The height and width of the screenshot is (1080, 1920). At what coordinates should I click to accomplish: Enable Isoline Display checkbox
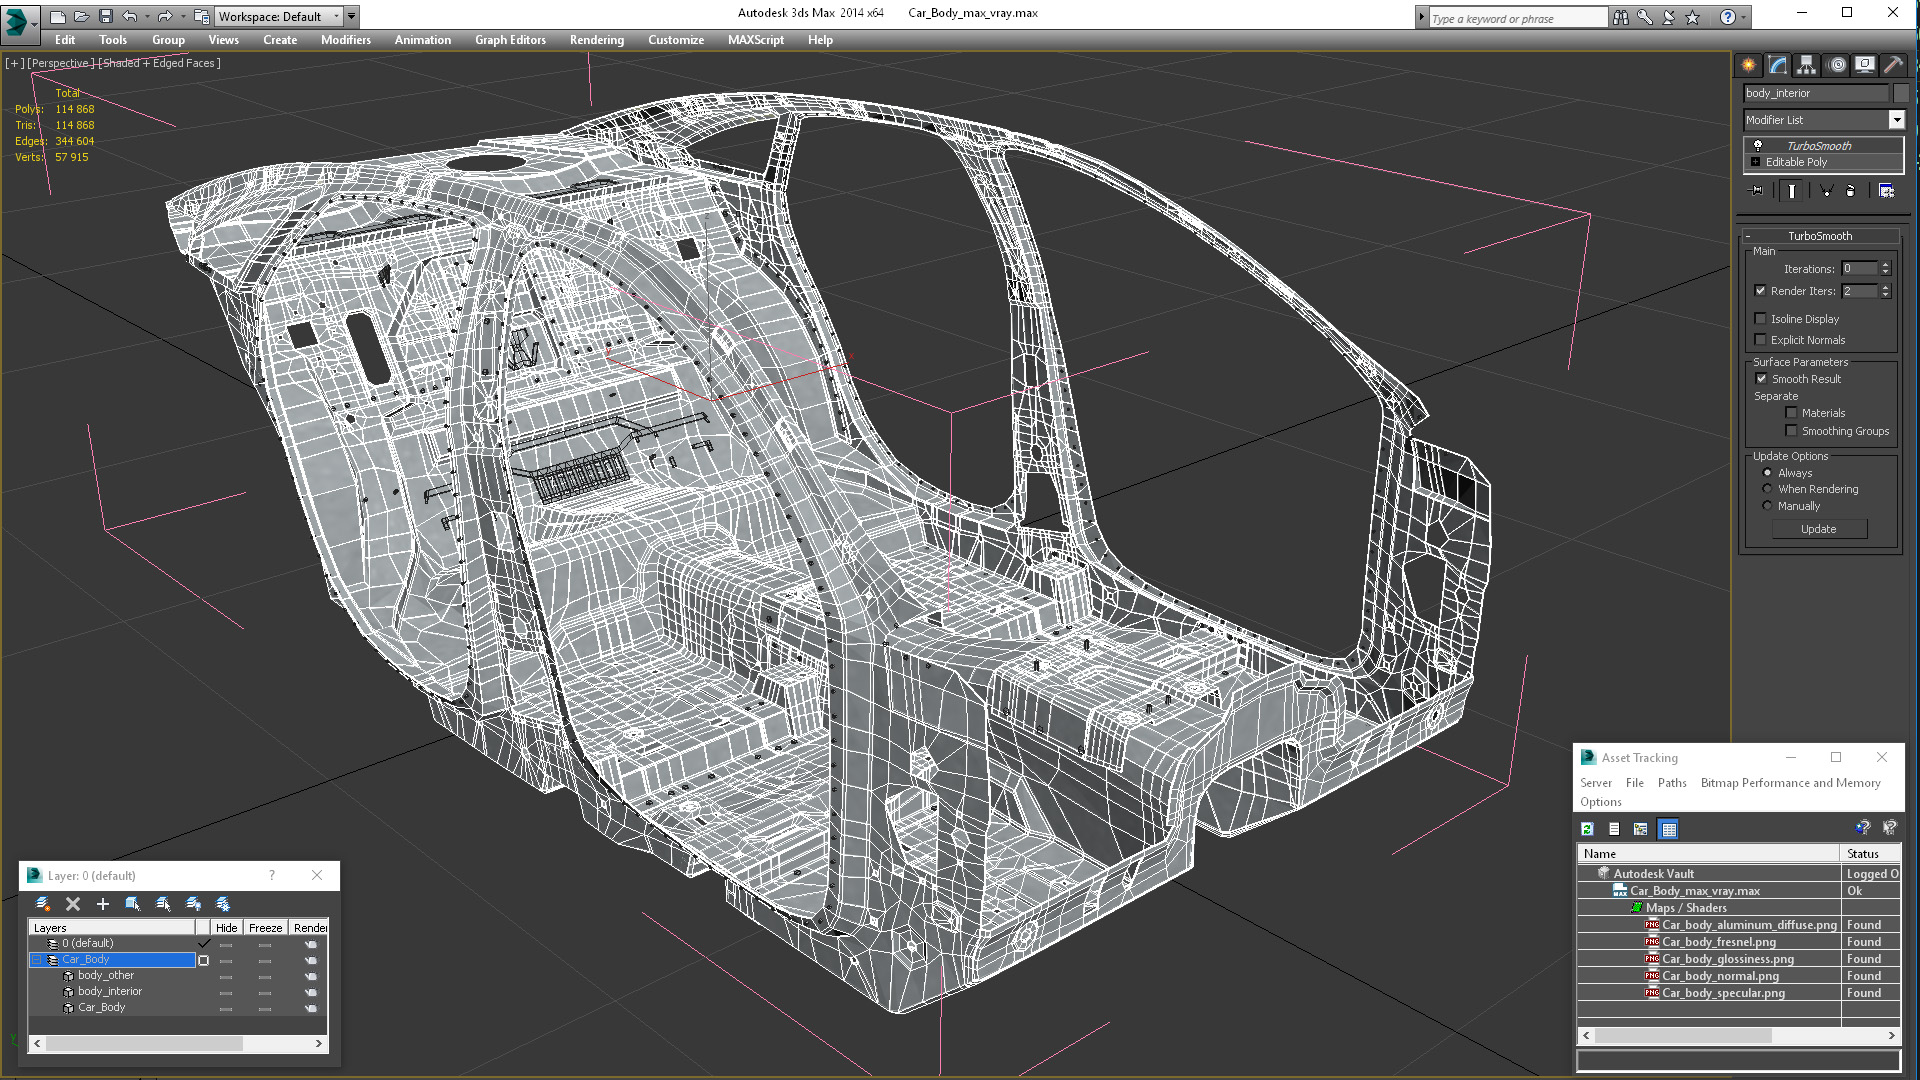tap(1760, 319)
